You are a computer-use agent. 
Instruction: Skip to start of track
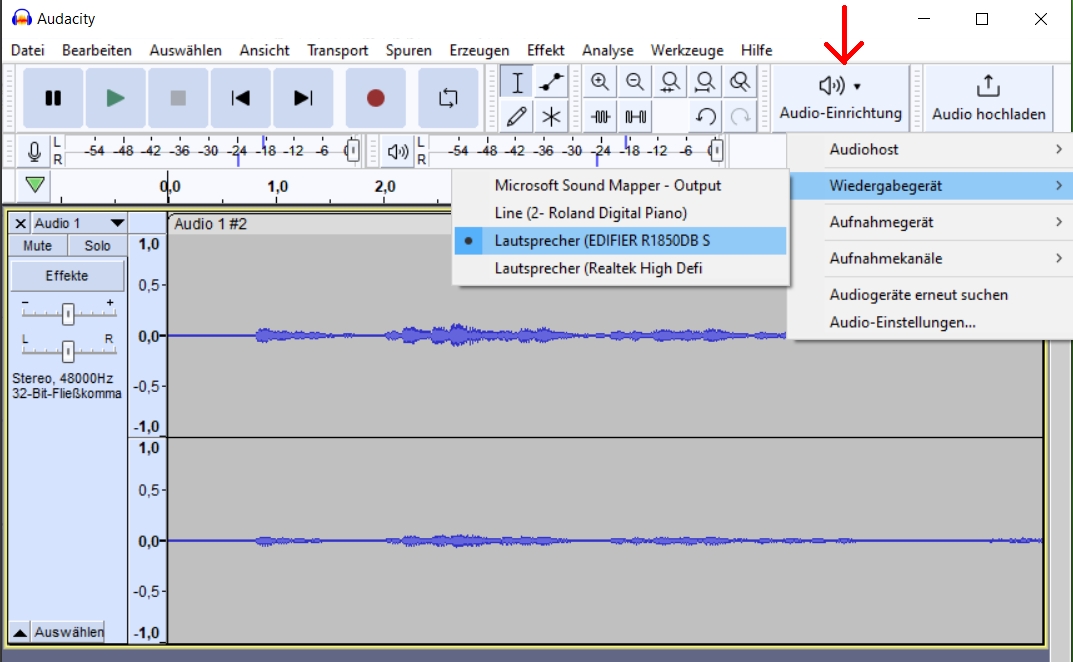(240, 98)
